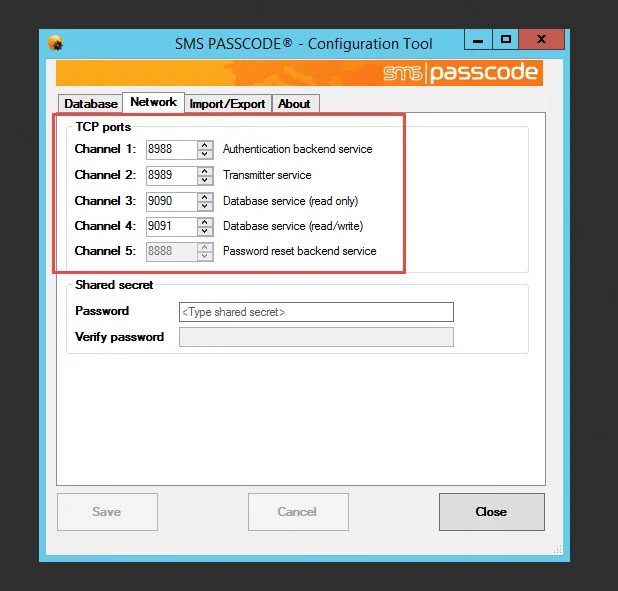618x591 pixels.
Task: Click 'Database service (read/write)' label
Action: click(293, 226)
